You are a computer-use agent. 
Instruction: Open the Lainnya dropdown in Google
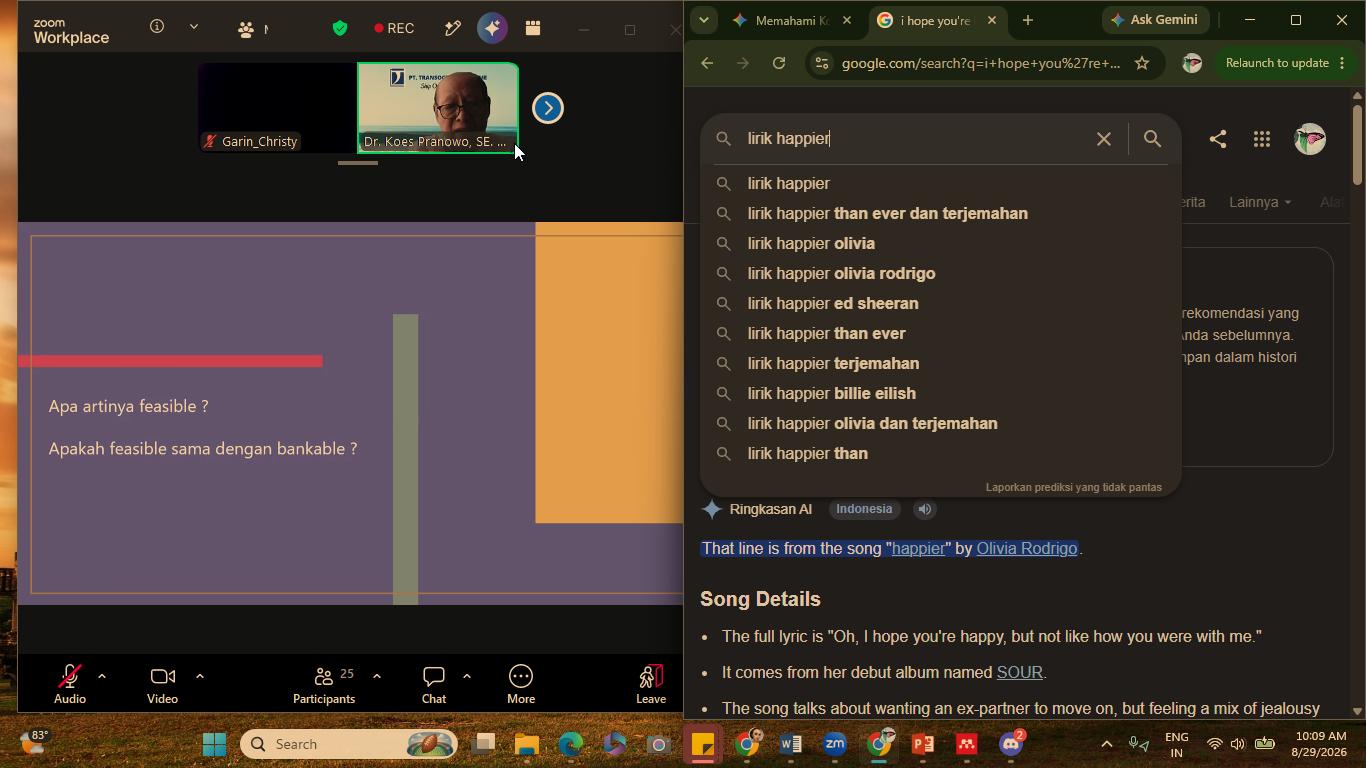pyautogui.click(x=1260, y=202)
